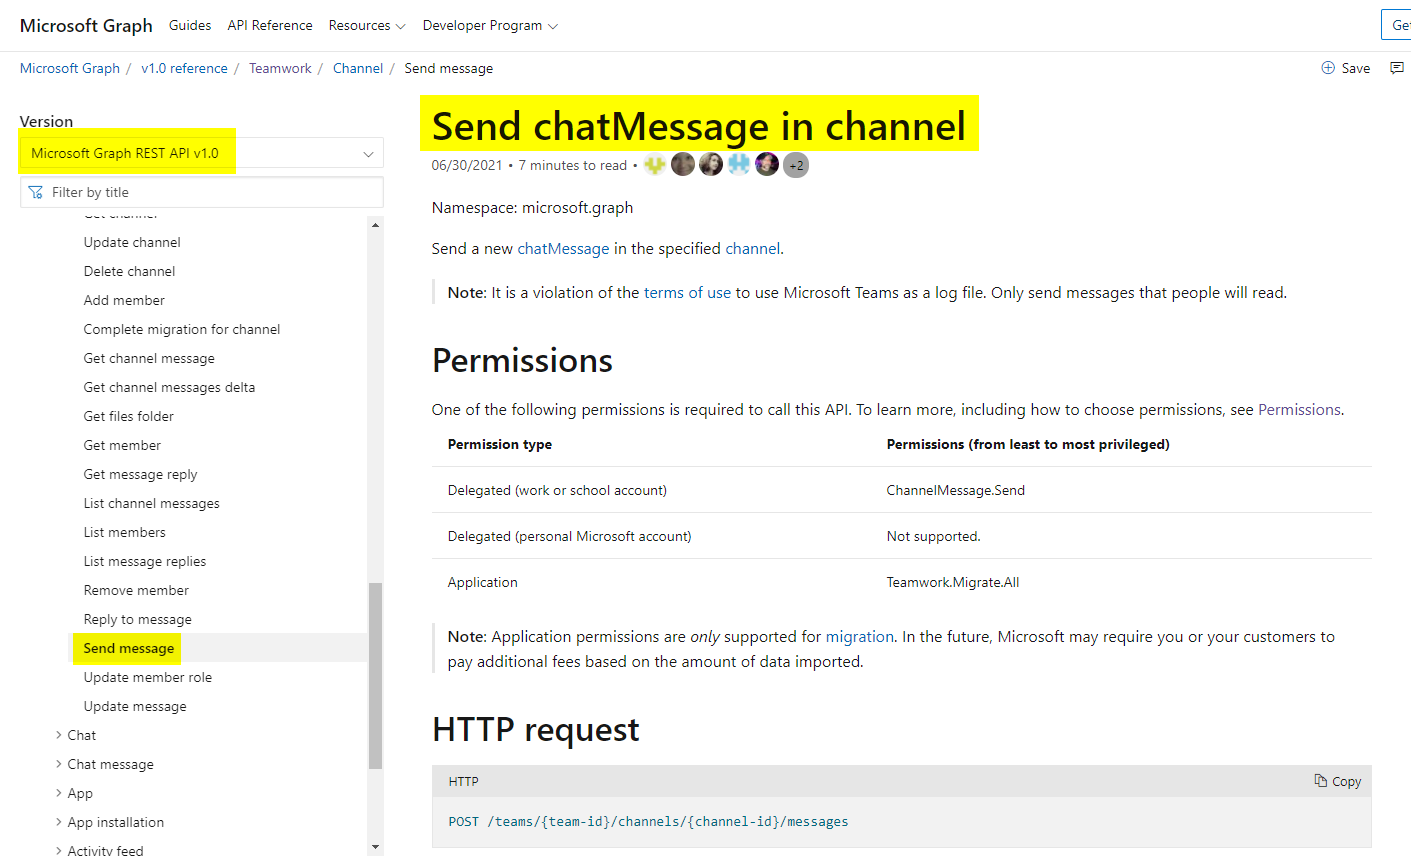Open the channel link in description
1411x862 pixels.
752,248
